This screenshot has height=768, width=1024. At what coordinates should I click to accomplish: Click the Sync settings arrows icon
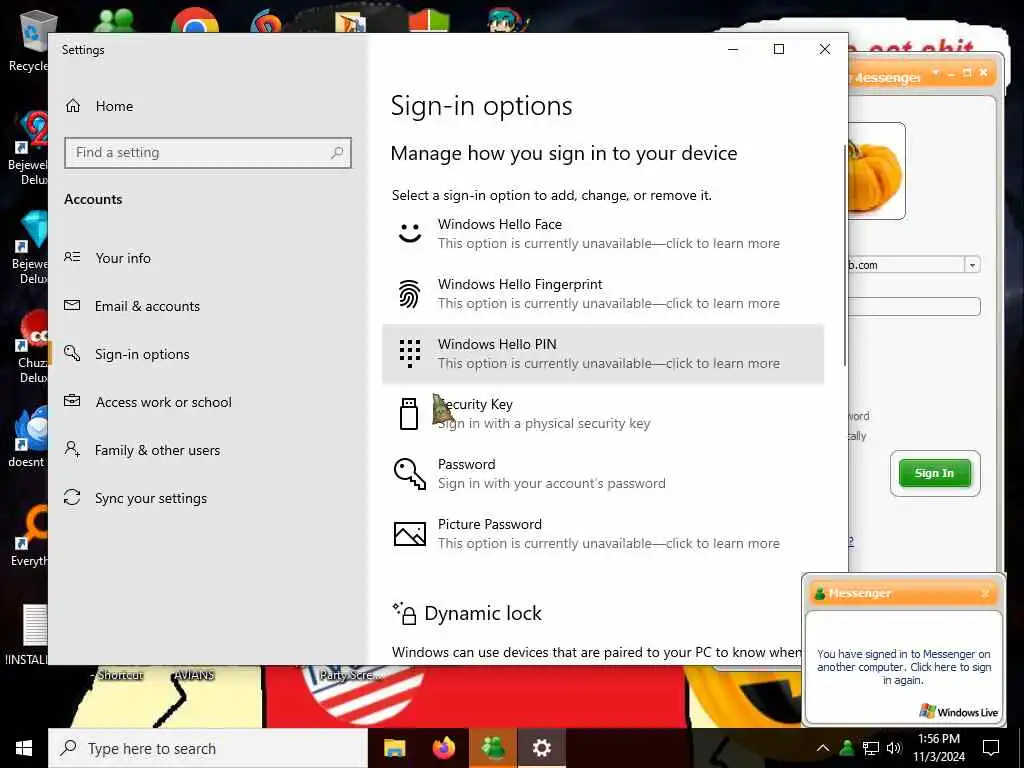[x=72, y=497]
